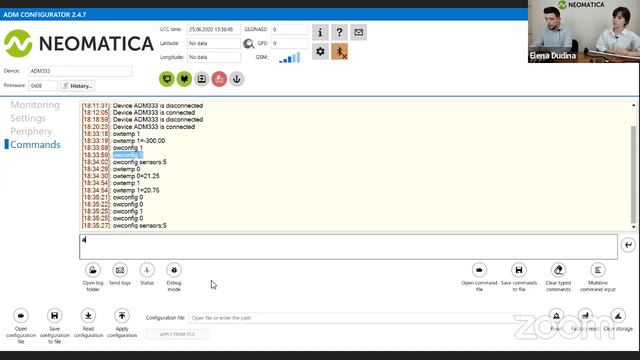Select highlighted log entry 'owconfig 0' at 18:33:59

pos(128,155)
